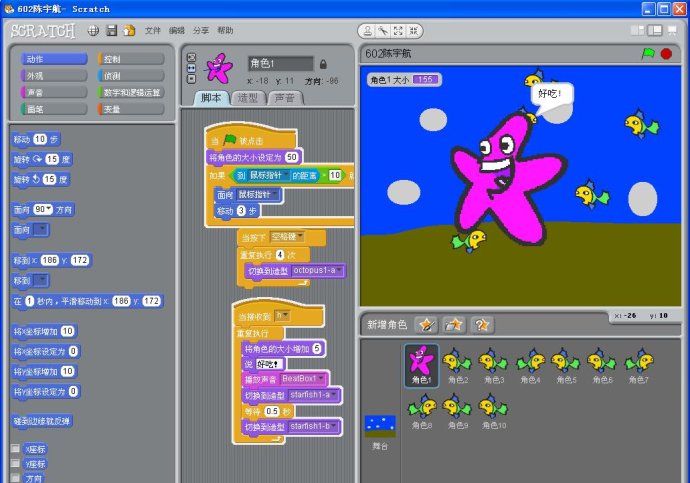
Task: Select sprite 角色10 thumbnail
Action: [494, 411]
